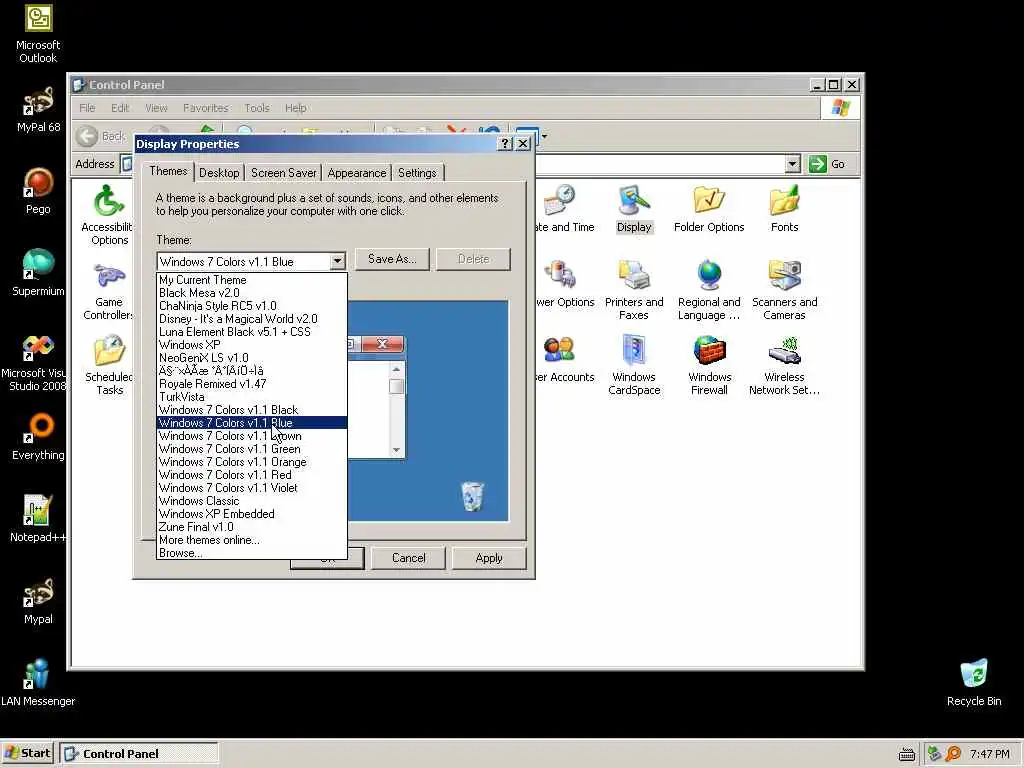Choose Windows XP theme option
The width and height of the screenshot is (1024, 768).
pos(252,345)
